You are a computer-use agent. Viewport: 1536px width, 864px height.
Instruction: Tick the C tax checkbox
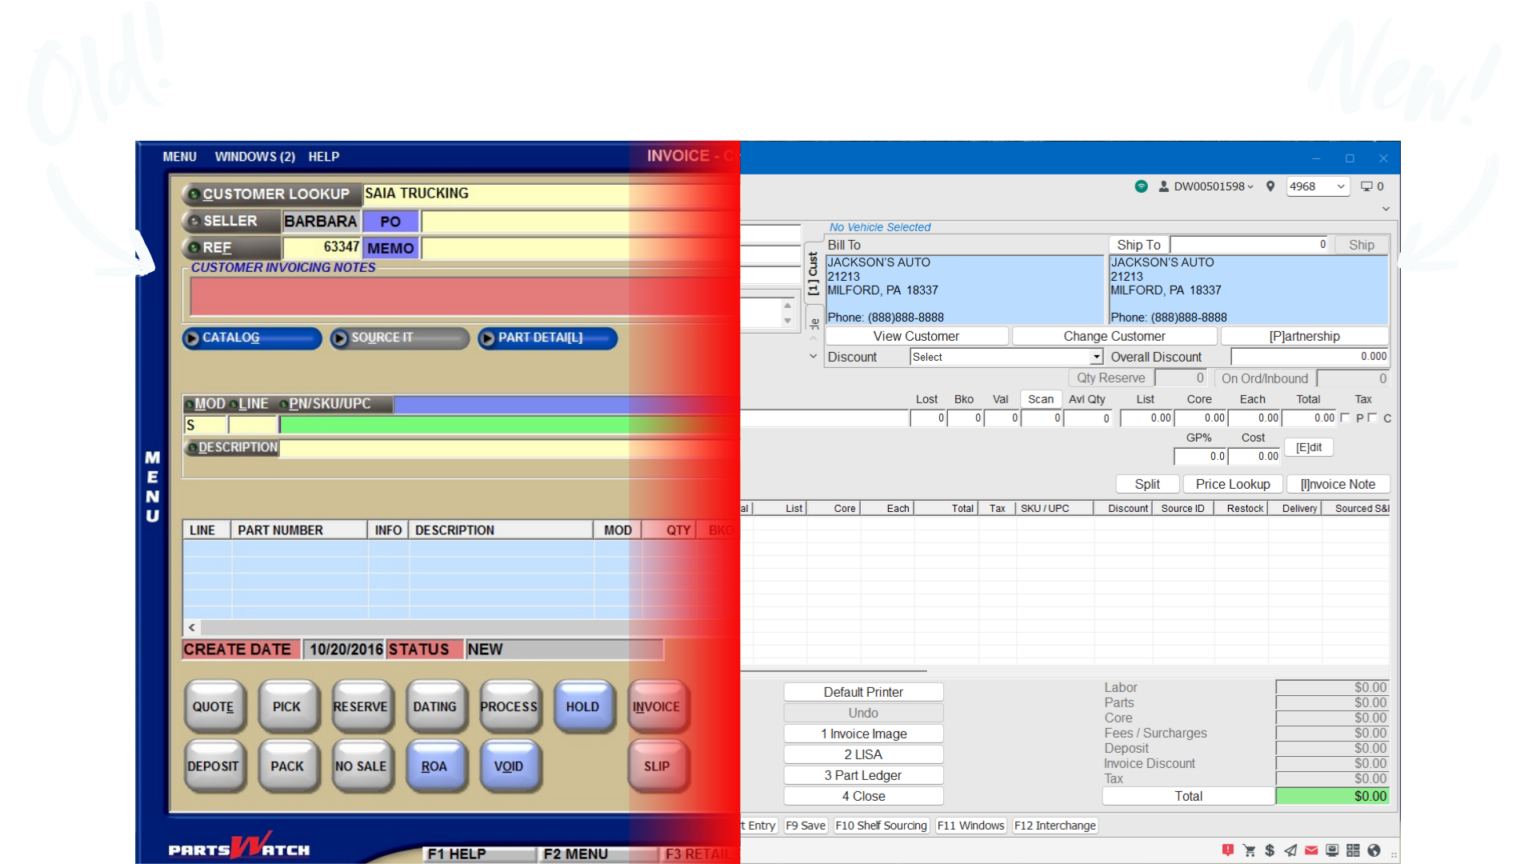pos(1372,418)
